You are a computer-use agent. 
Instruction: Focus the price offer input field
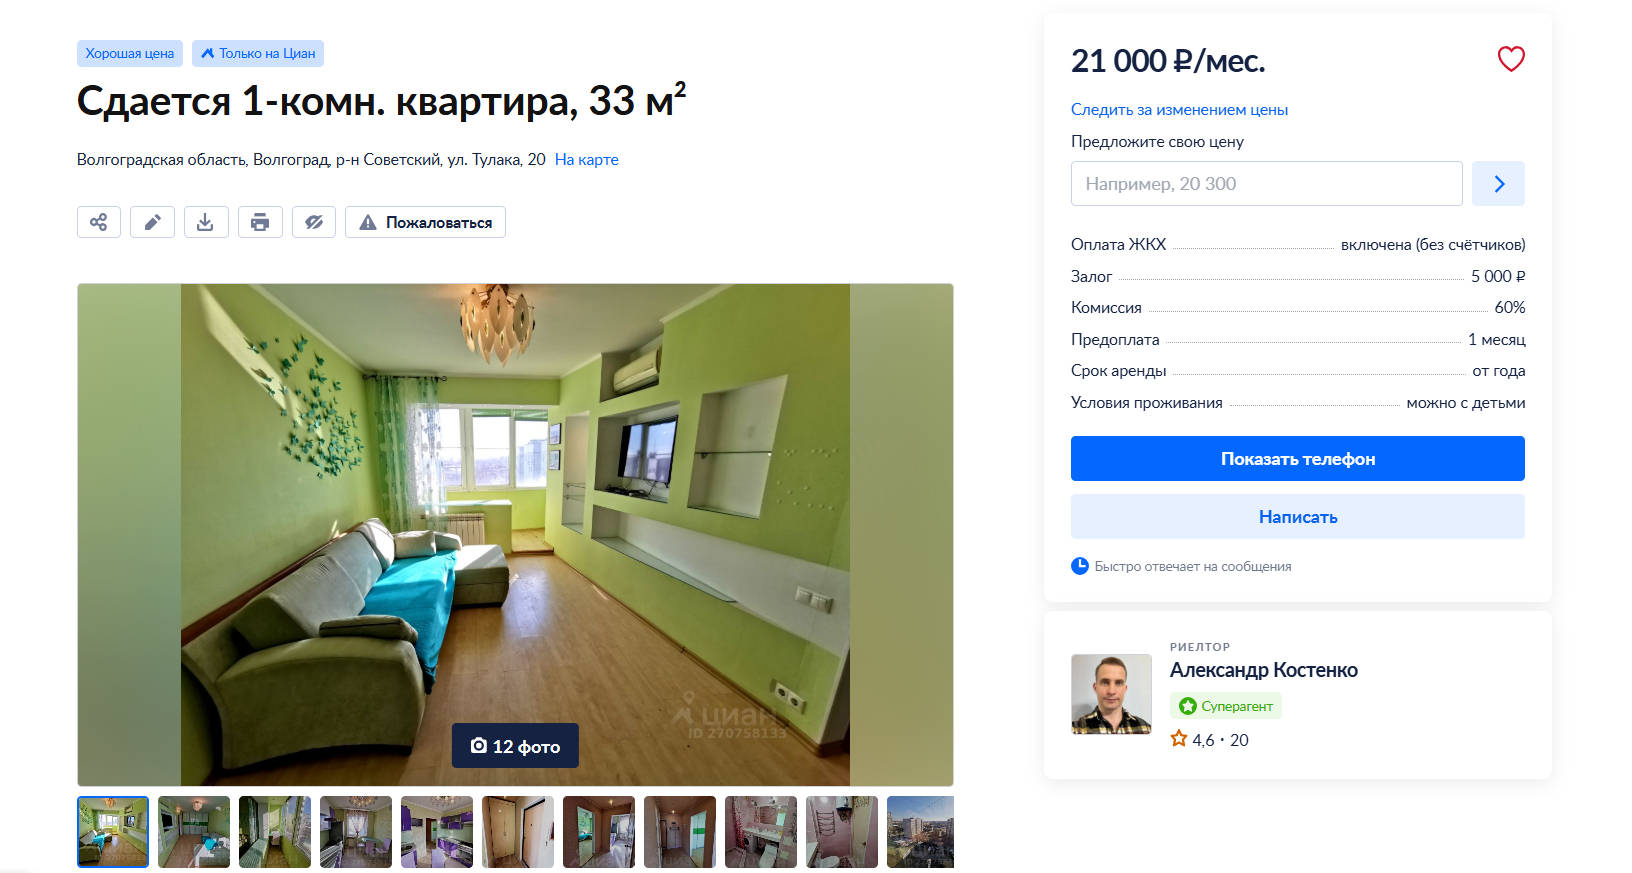[x=1267, y=184]
